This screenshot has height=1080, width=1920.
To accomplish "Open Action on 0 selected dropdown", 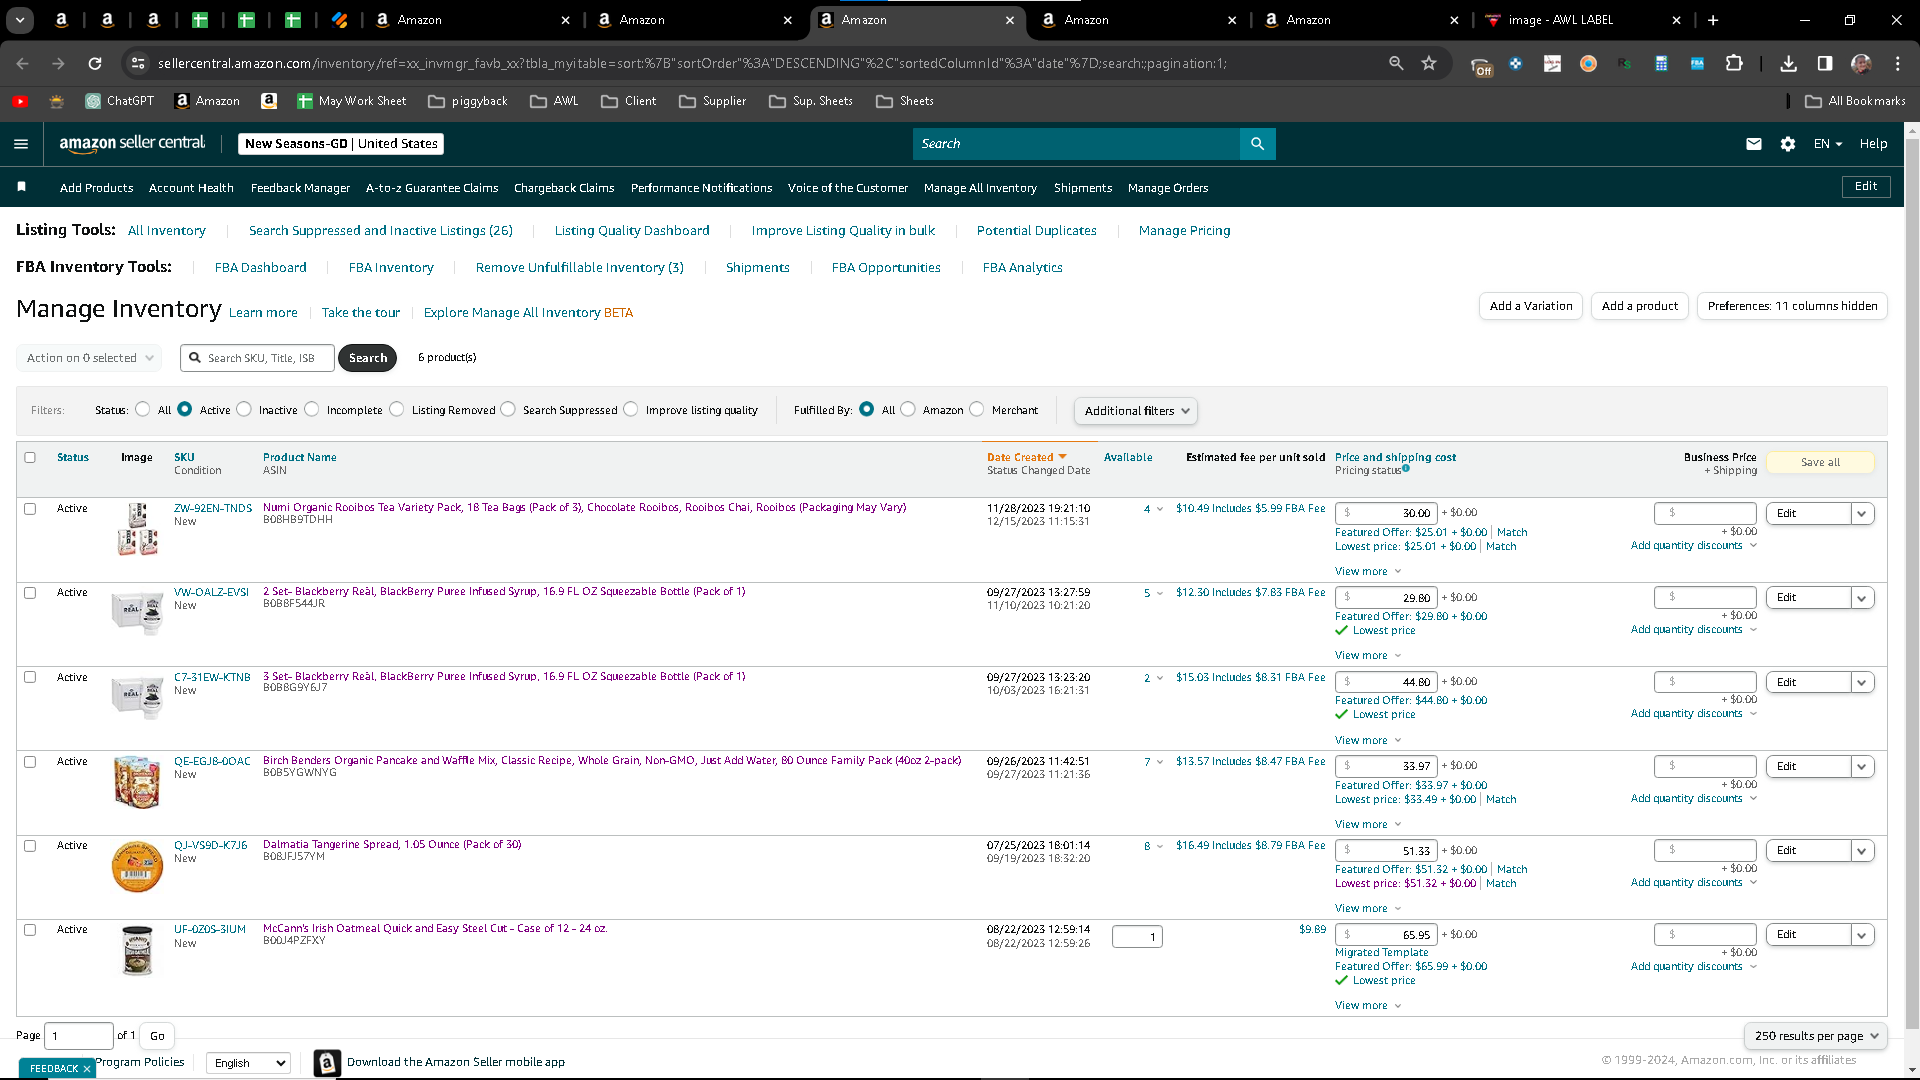I will coord(90,358).
